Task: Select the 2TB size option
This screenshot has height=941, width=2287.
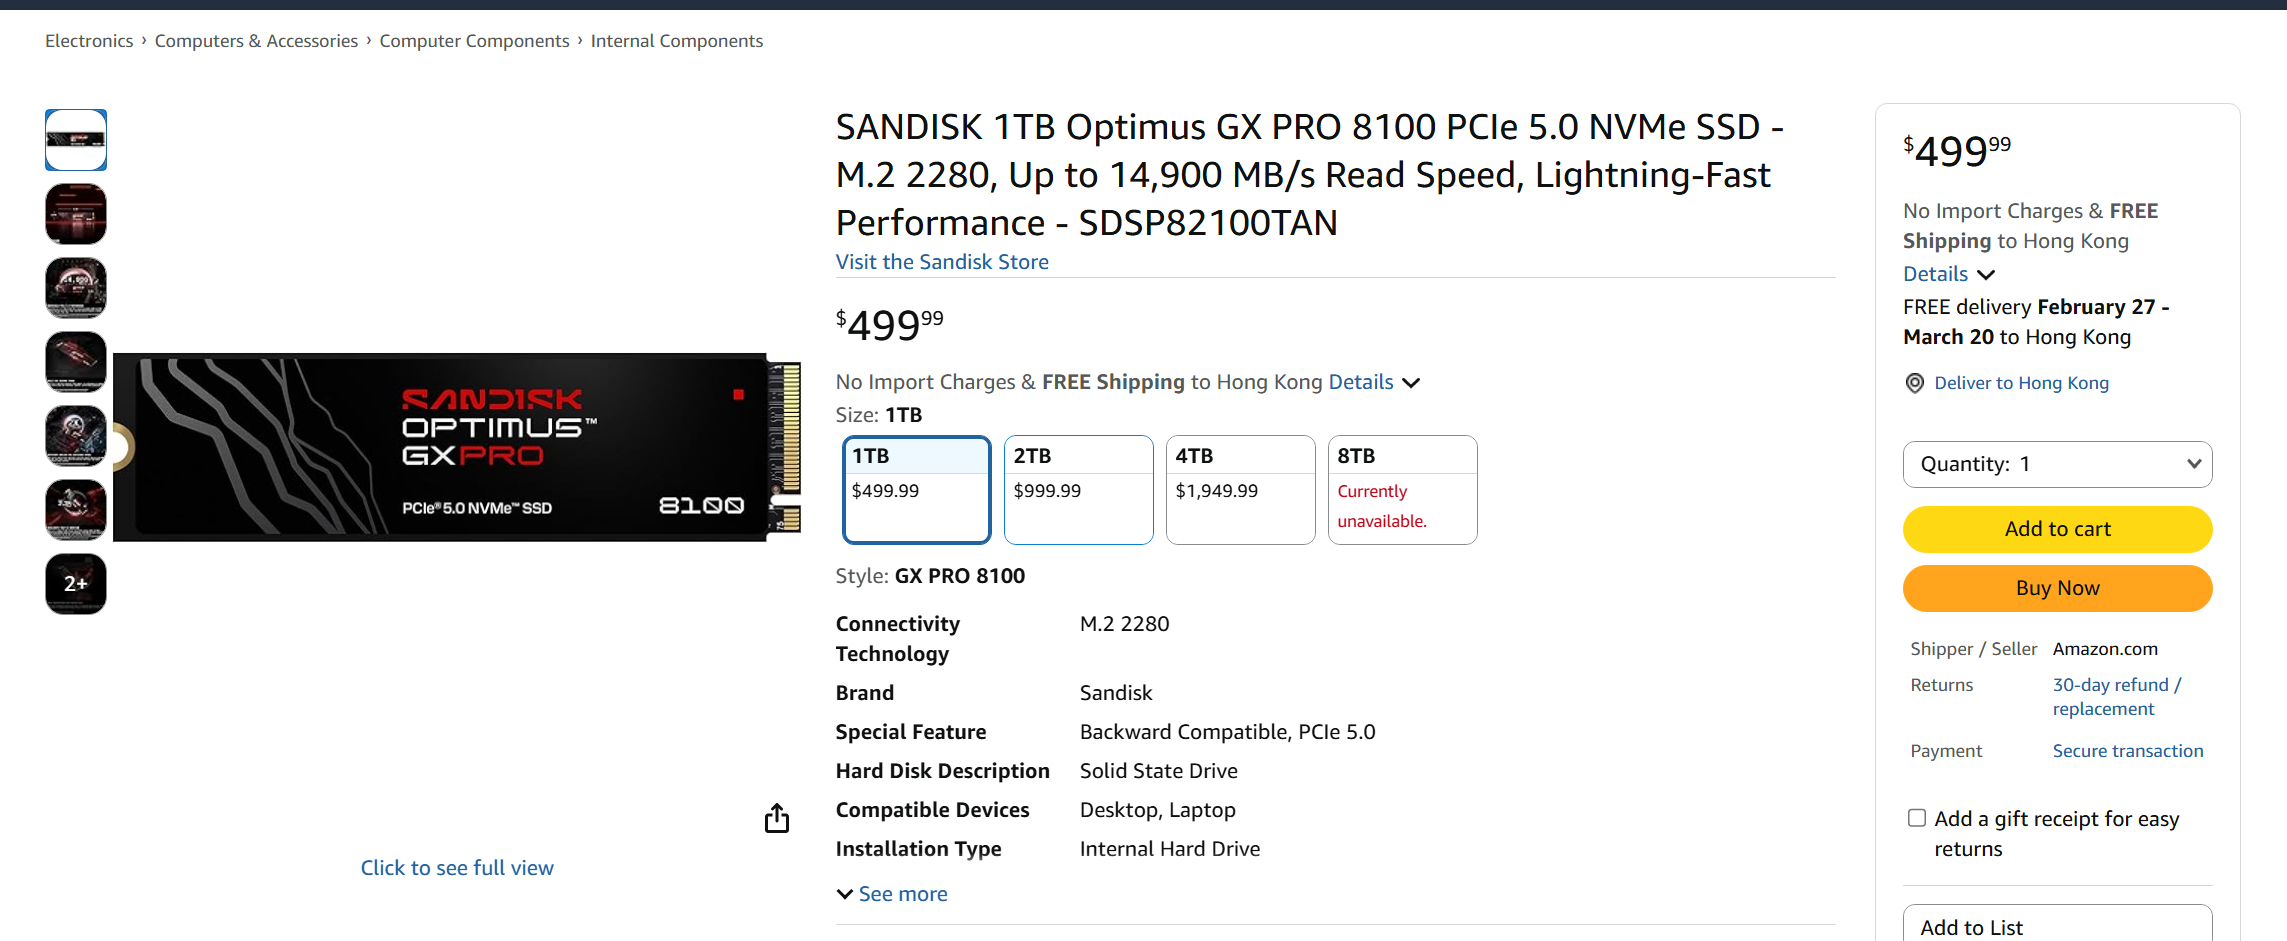Action: point(1078,489)
